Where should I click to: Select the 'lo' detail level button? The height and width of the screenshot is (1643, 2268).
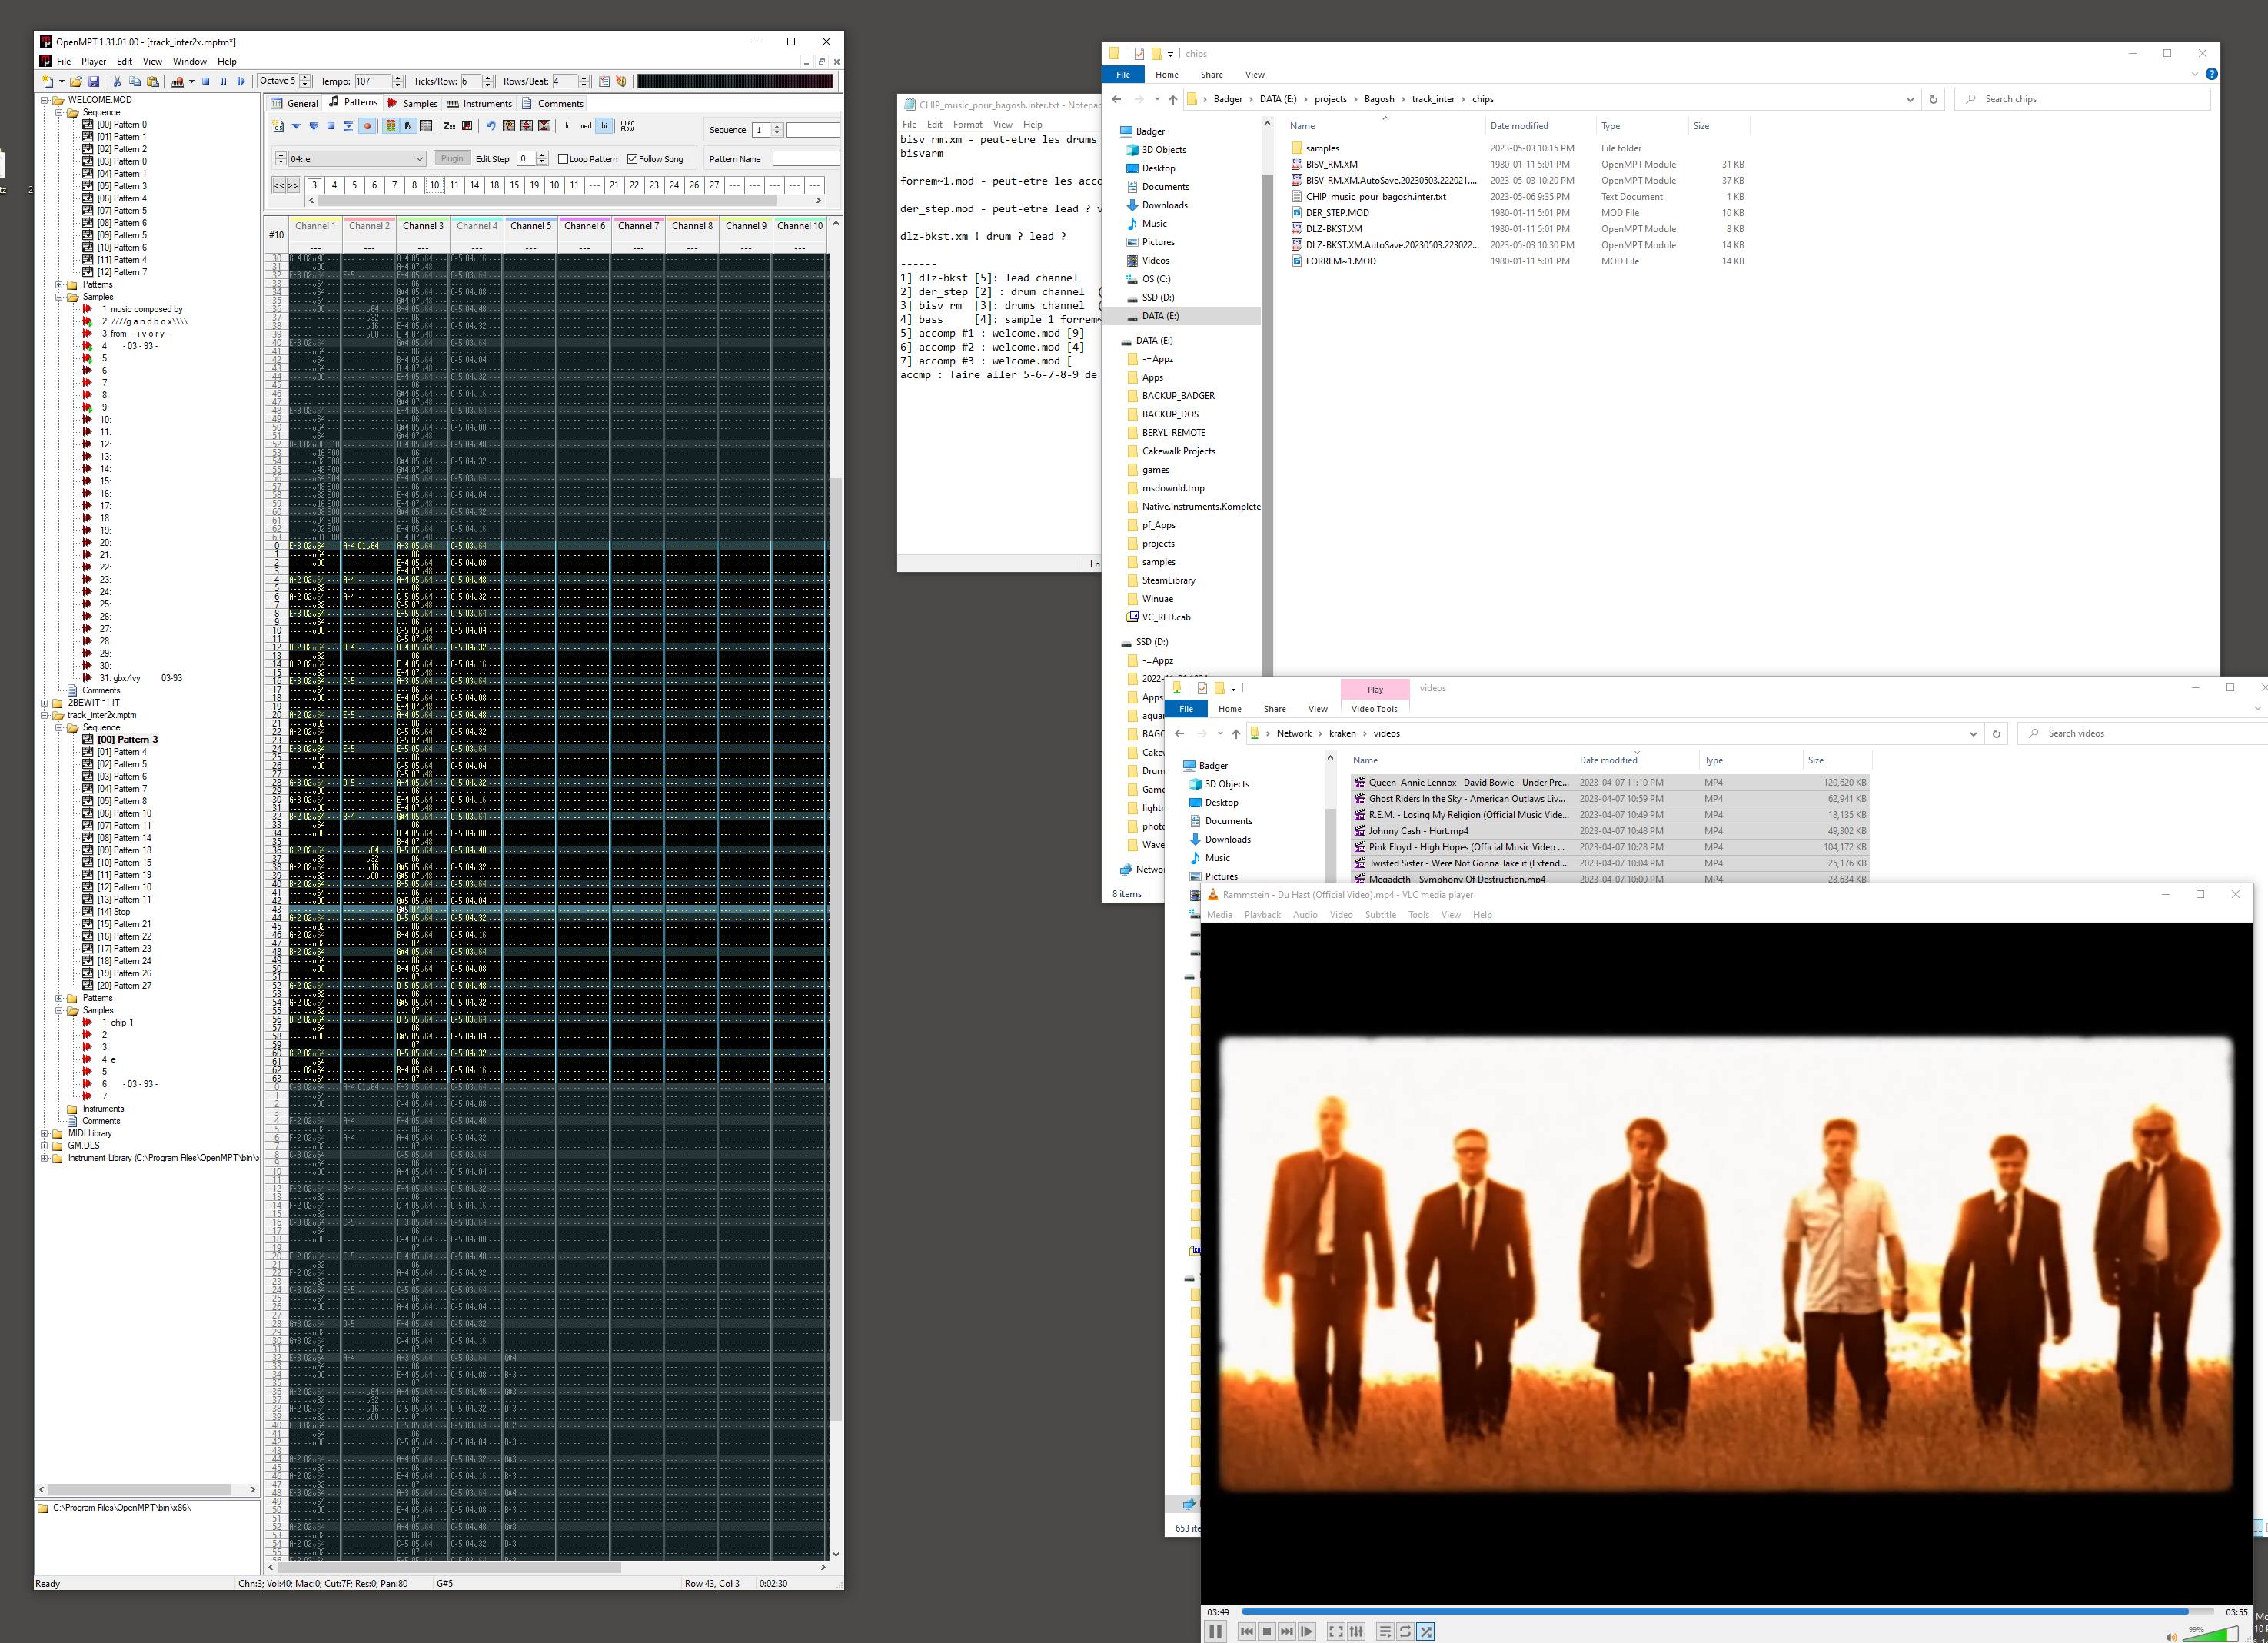[568, 126]
